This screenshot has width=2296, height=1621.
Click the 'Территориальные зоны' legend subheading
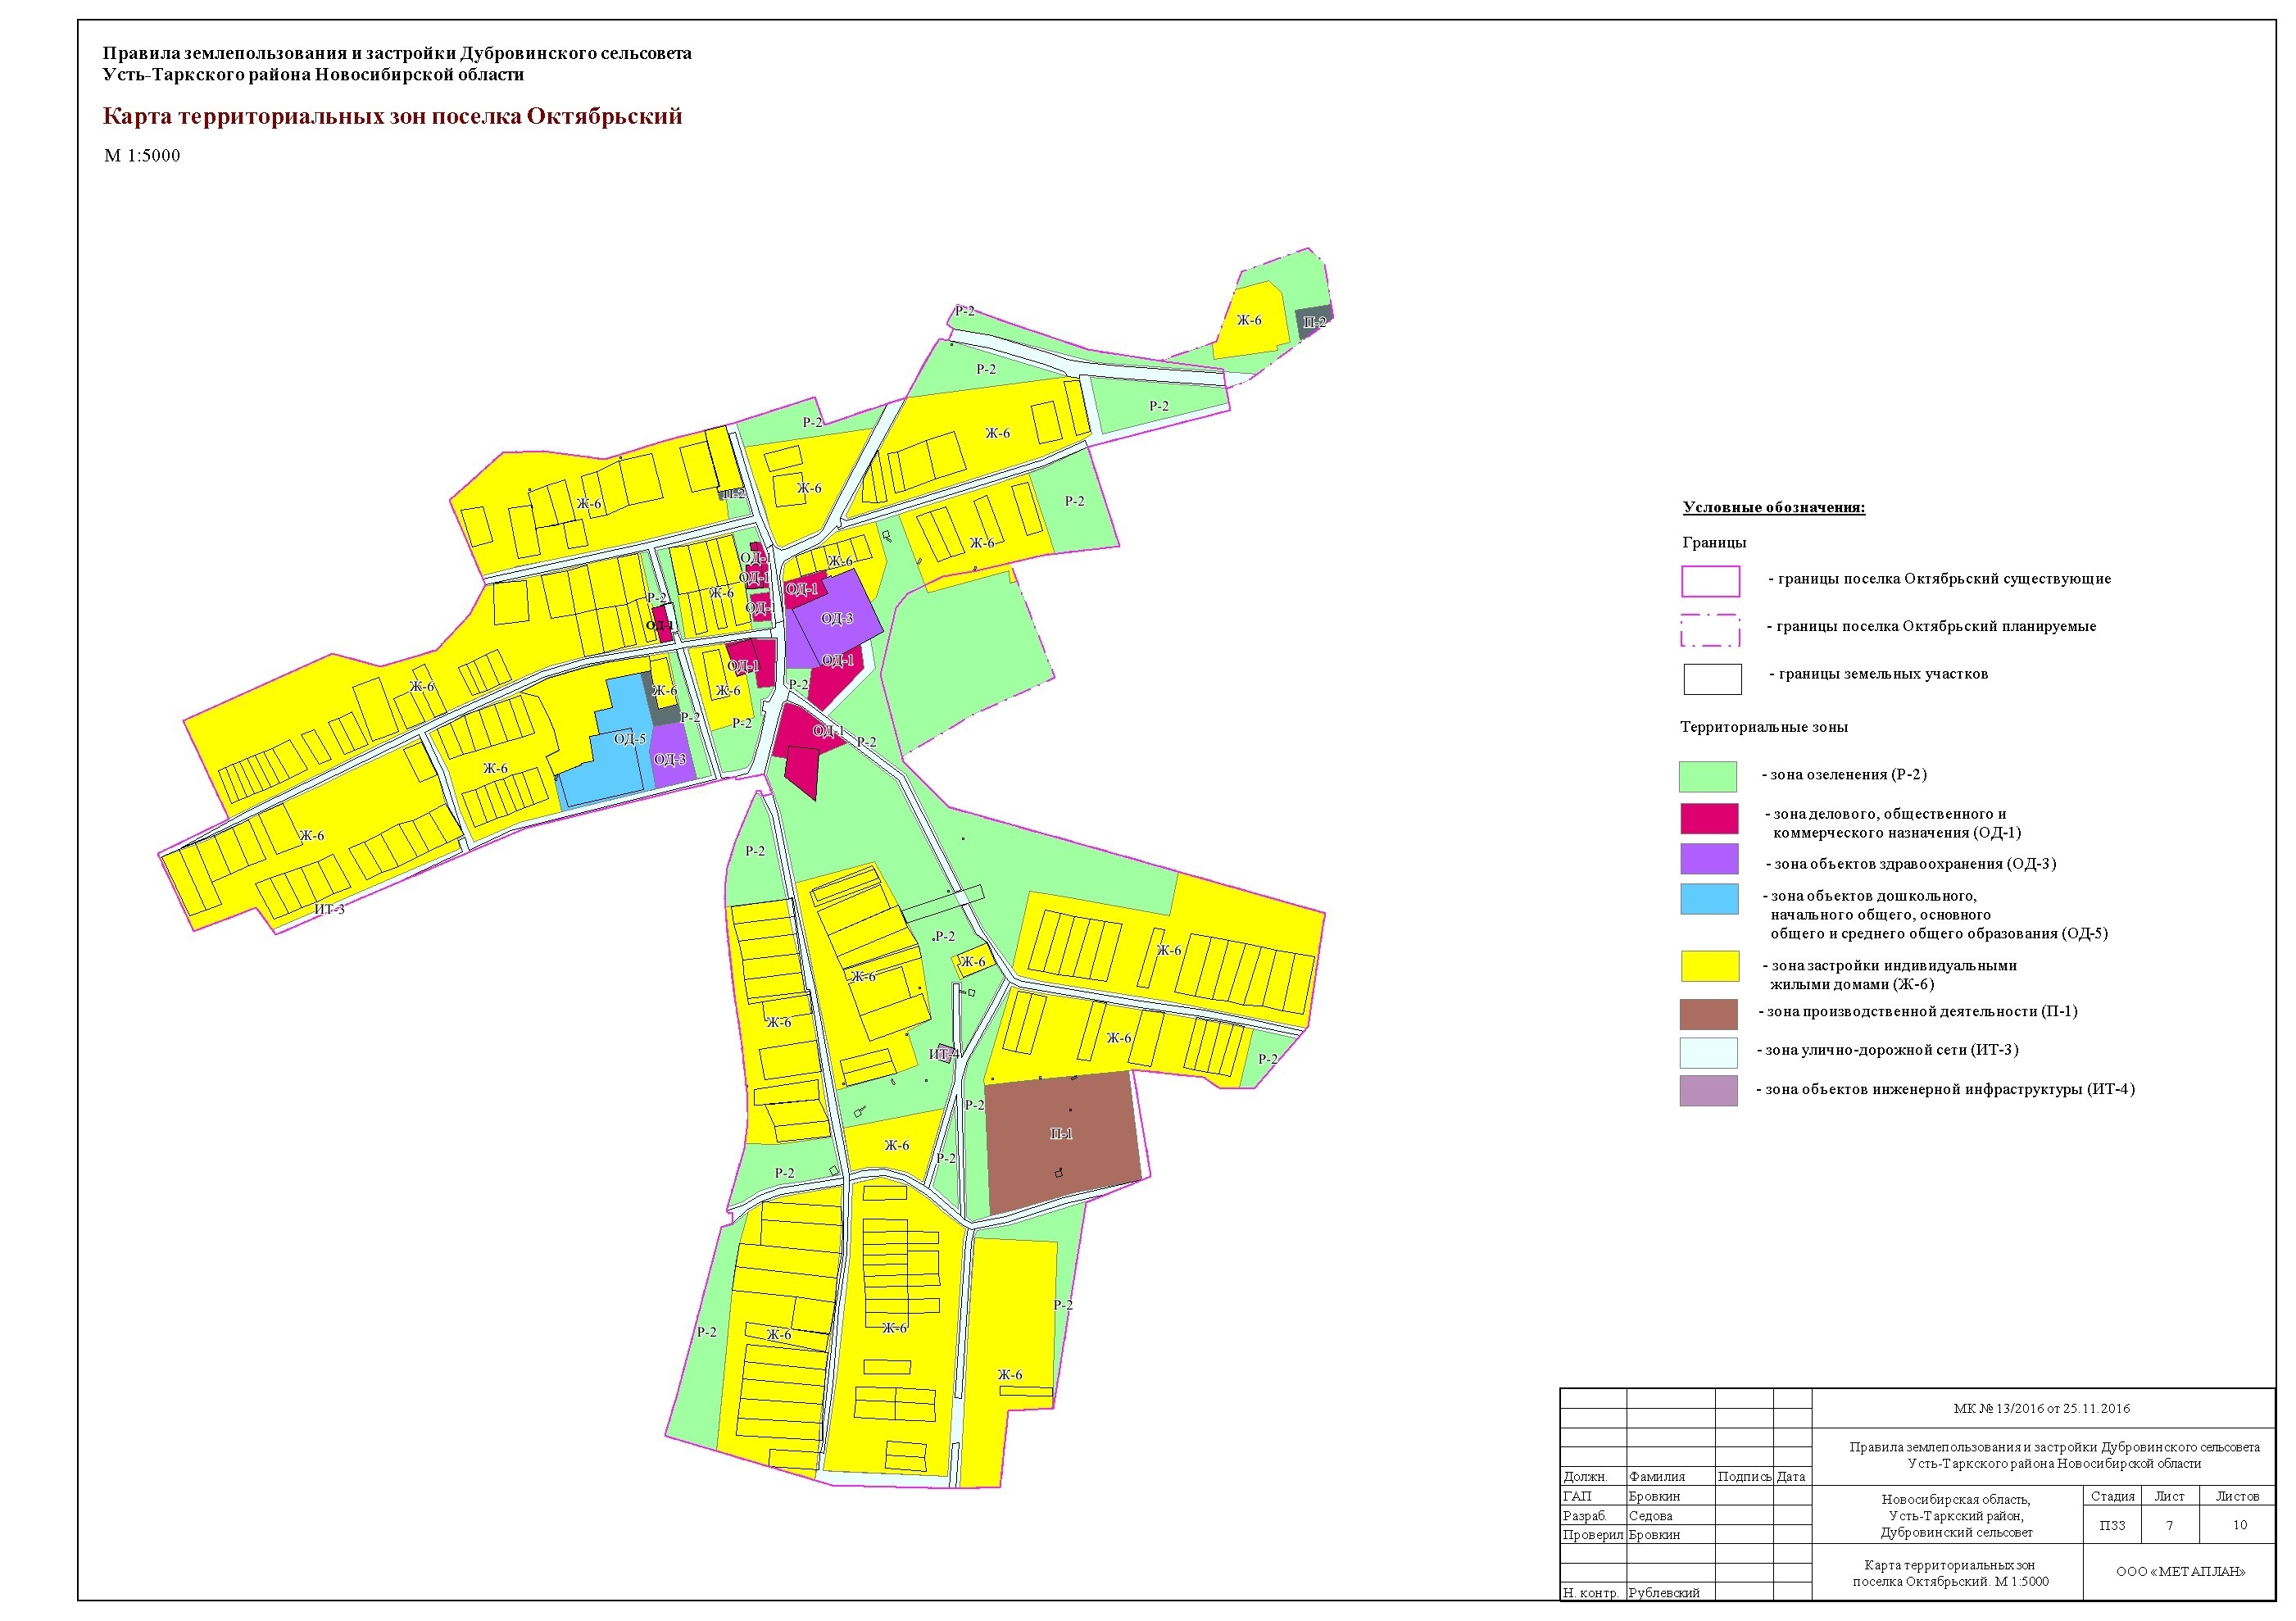1764,727
